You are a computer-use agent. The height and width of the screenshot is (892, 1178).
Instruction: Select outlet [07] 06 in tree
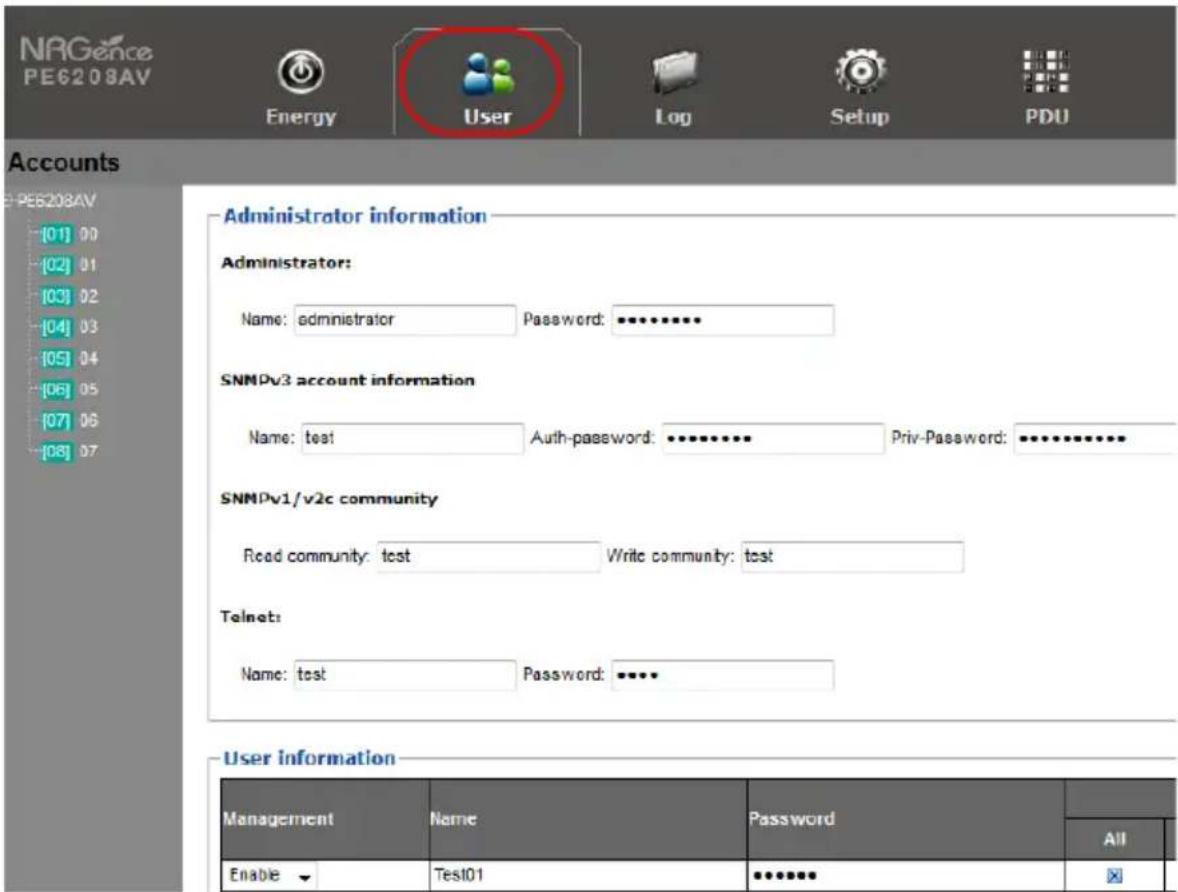tap(69, 420)
